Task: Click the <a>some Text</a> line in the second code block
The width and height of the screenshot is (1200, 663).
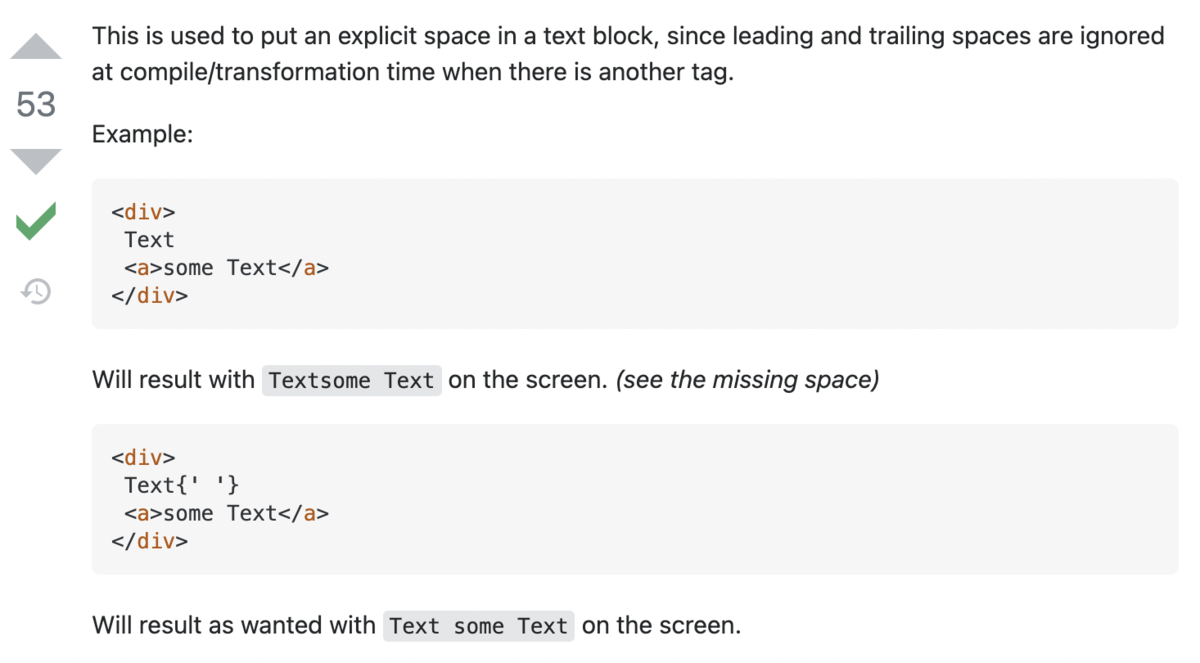Action: (227, 513)
